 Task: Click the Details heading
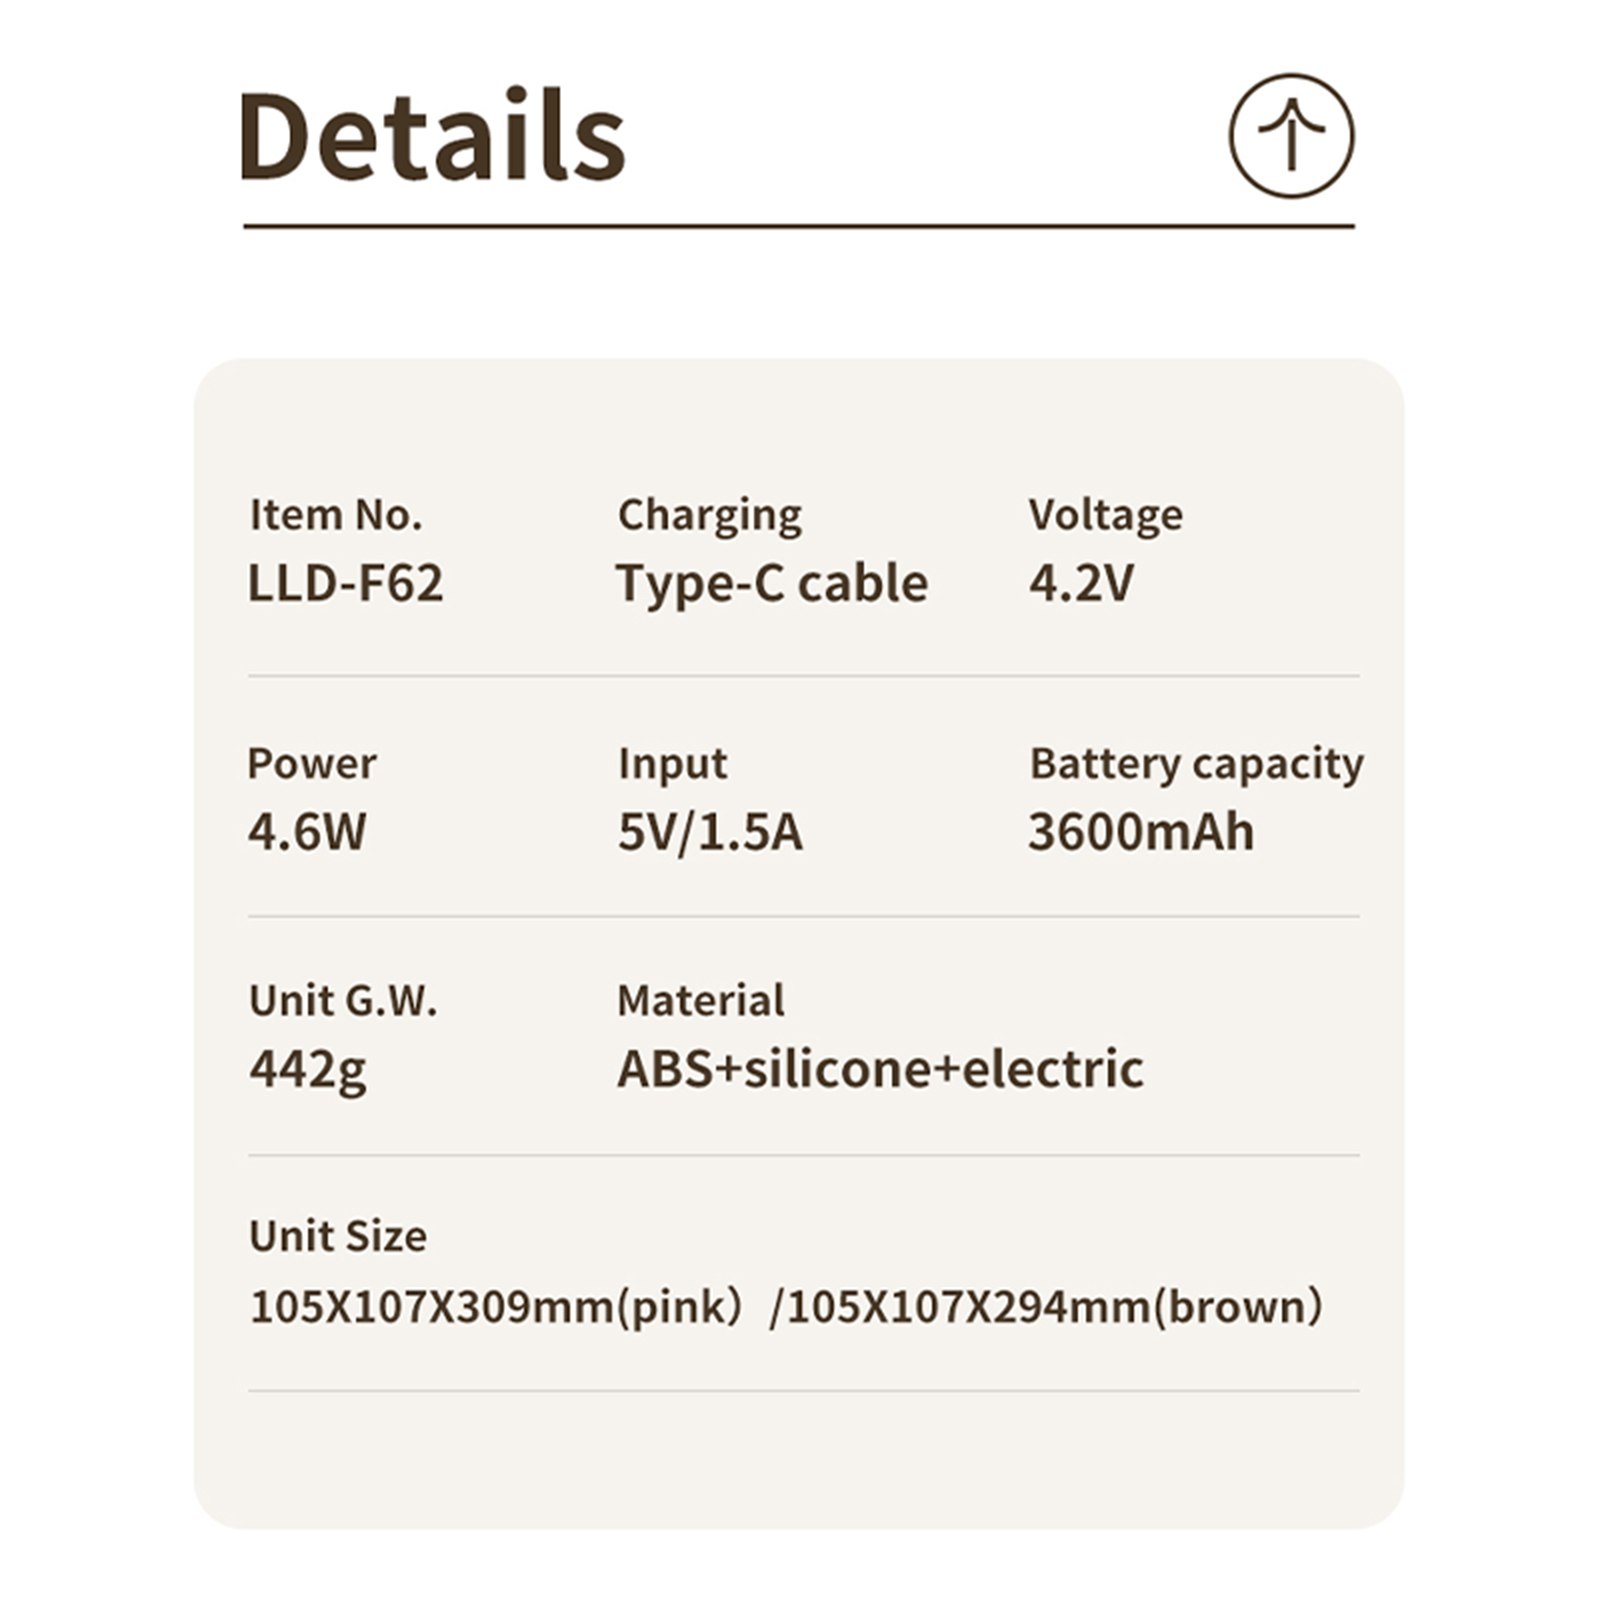point(431,135)
